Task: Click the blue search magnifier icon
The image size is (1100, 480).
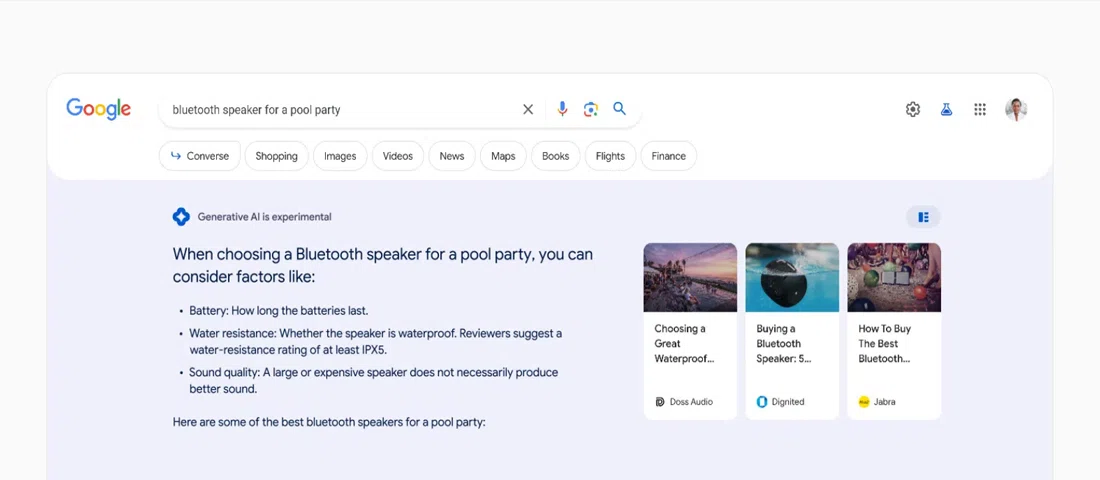Action: [x=620, y=109]
